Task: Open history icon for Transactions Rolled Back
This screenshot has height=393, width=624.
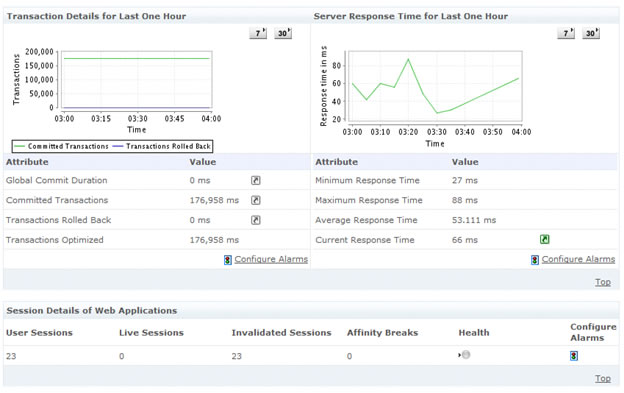Action: coord(255,220)
